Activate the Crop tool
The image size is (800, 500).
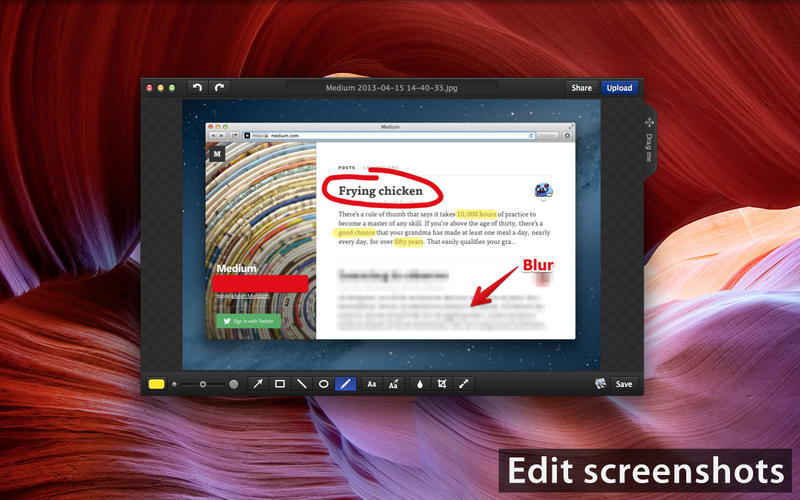tap(441, 383)
